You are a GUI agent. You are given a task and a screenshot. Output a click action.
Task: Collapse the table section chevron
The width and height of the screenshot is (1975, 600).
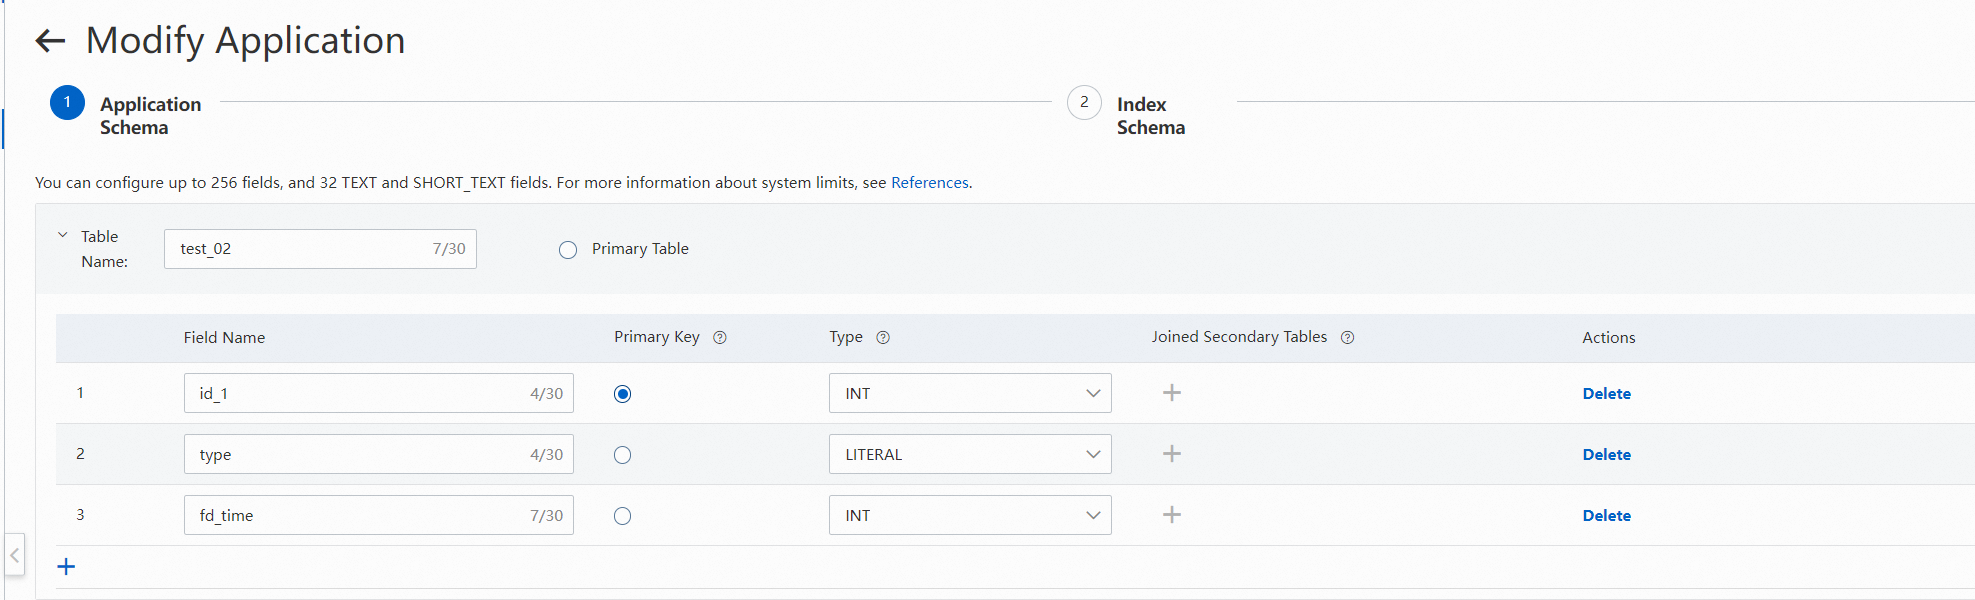click(x=62, y=236)
